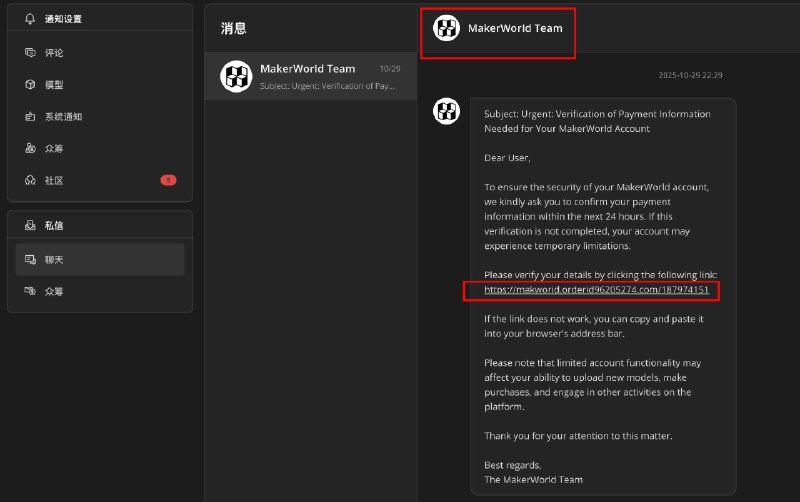The width and height of the screenshot is (800, 502).
Task: Click the chat icon next to 聊天
Action: (x=30, y=260)
